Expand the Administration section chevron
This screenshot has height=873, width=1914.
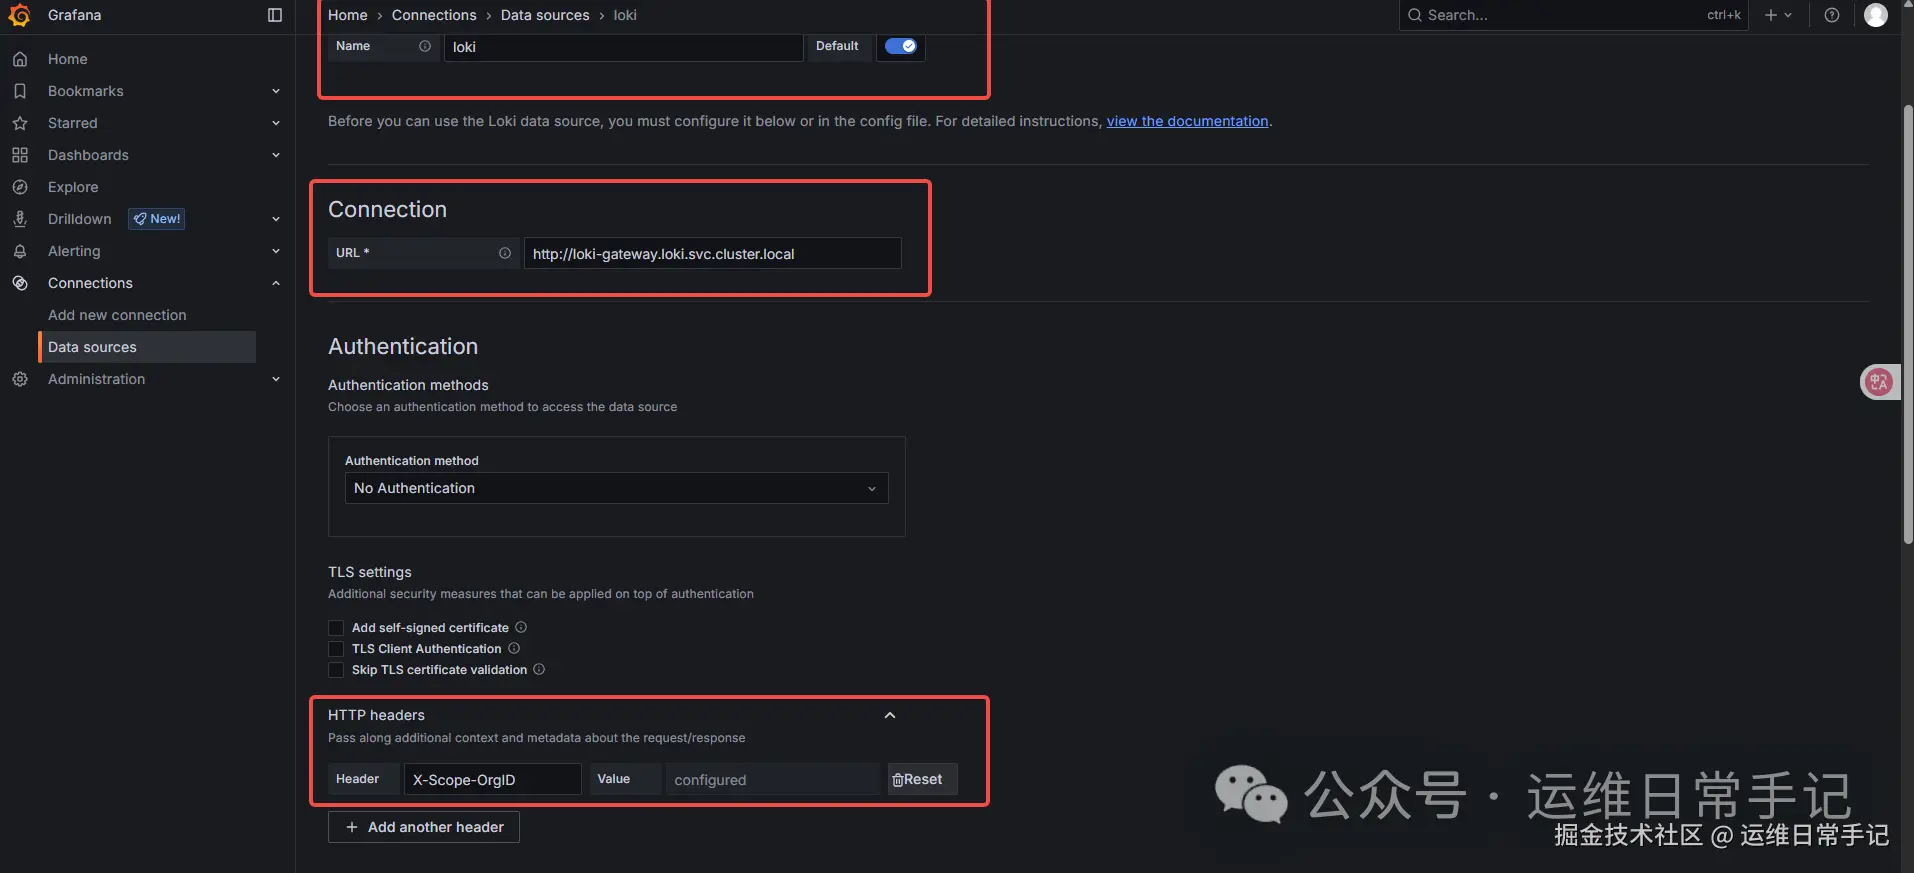tap(276, 379)
